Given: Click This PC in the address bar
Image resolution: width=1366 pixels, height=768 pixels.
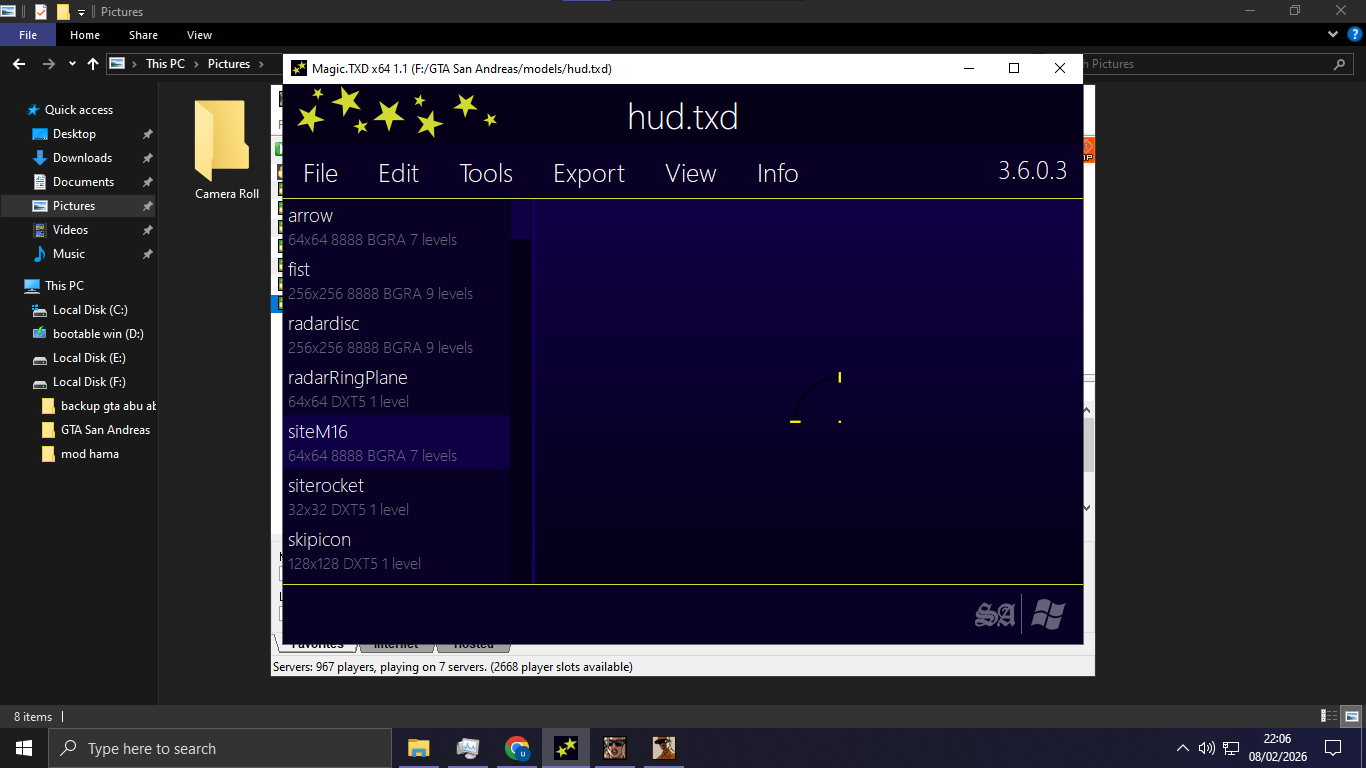Looking at the screenshot, I should [165, 63].
